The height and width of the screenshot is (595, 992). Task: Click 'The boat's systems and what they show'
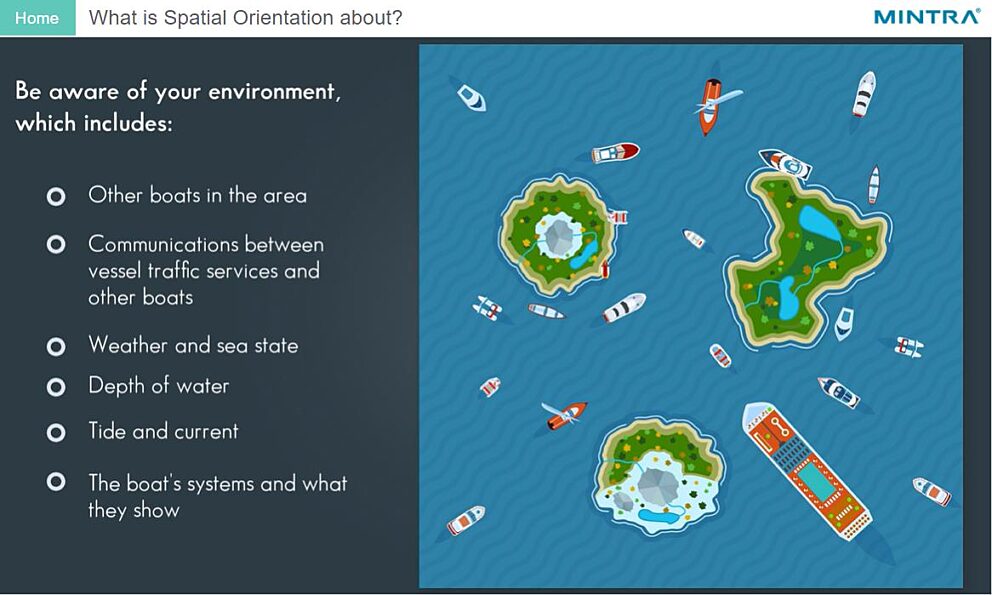point(218,496)
